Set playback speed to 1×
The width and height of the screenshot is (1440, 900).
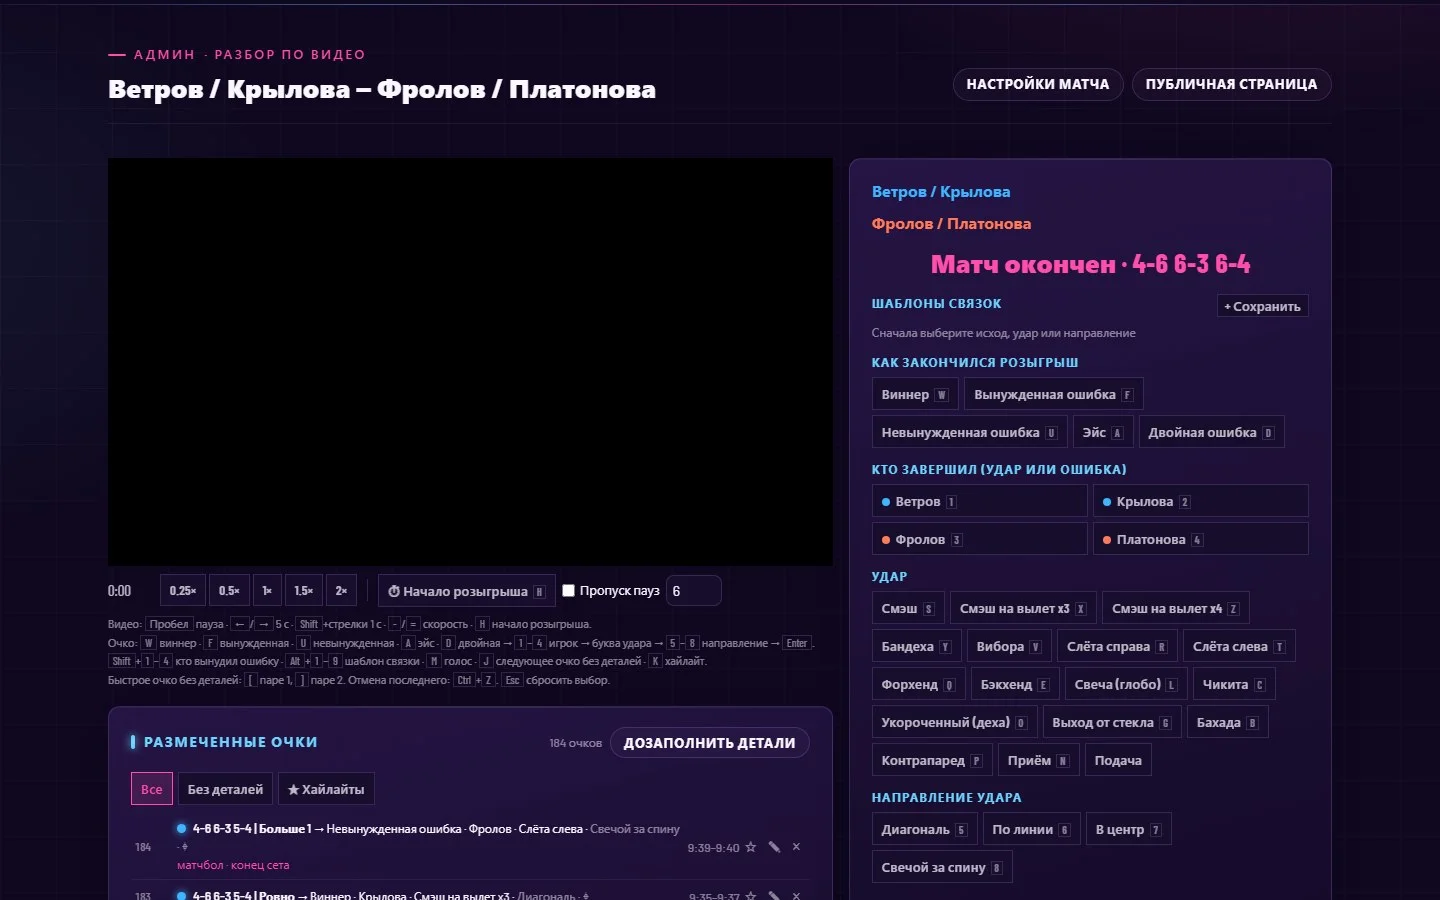pyautogui.click(x=267, y=591)
